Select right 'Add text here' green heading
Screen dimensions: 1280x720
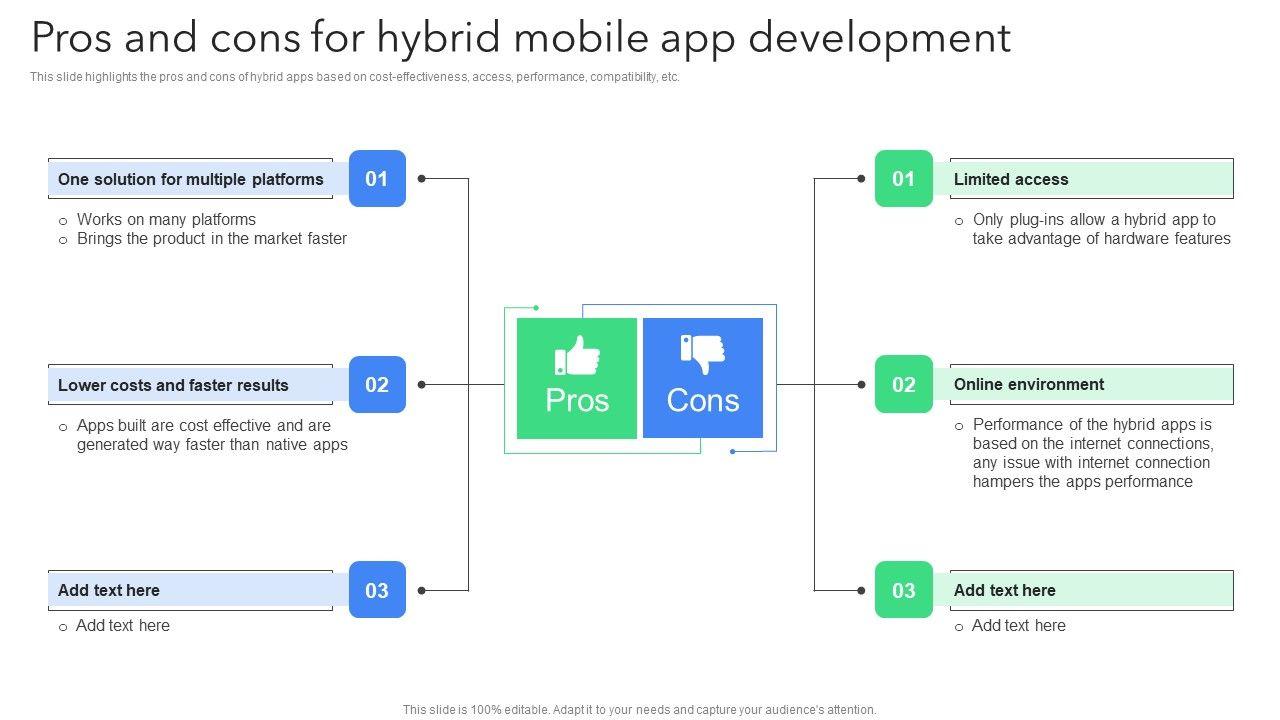coord(1005,590)
